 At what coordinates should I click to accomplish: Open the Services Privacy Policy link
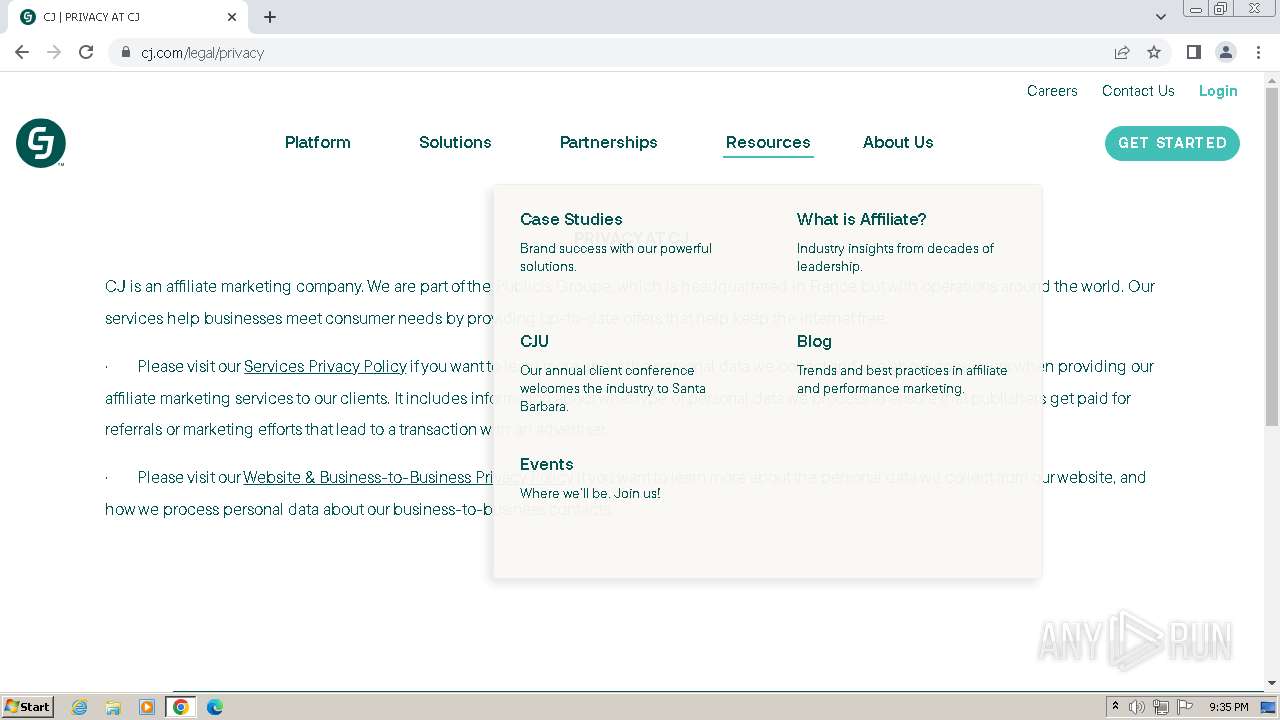(x=325, y=366)
